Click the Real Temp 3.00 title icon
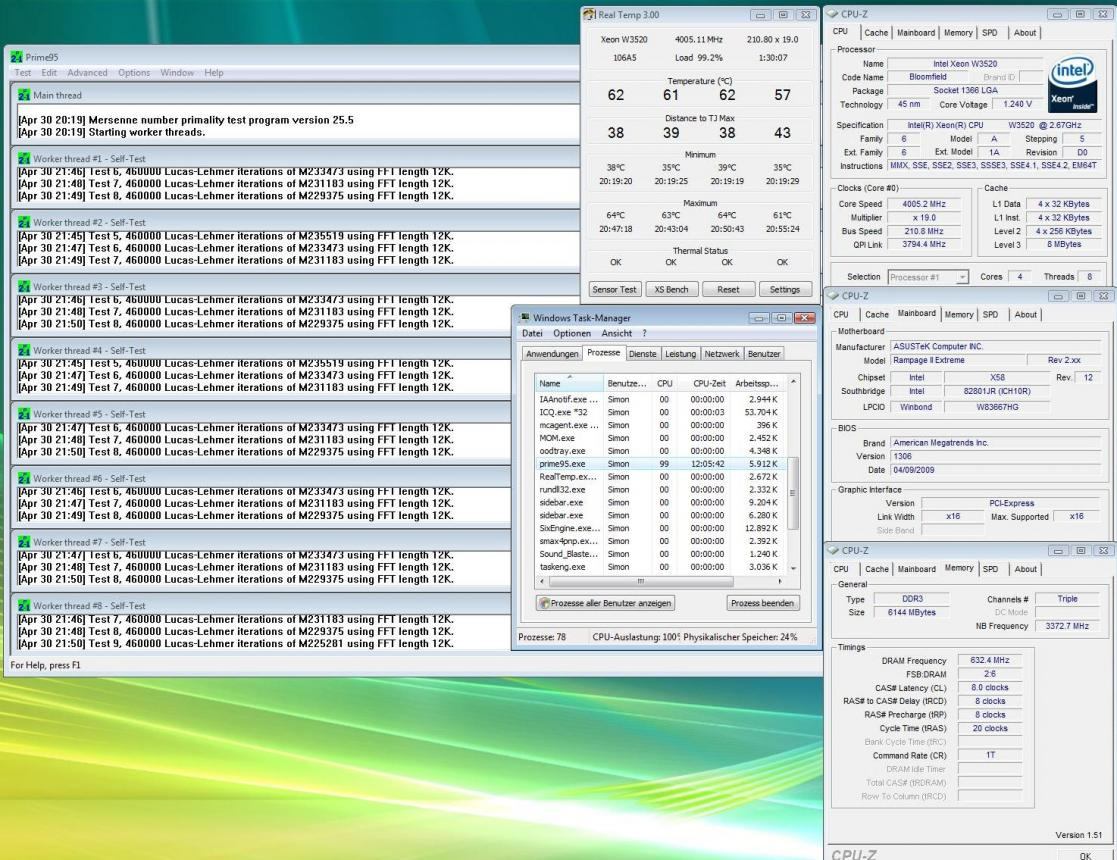Viewport: 1117px width, 860px height. (x=589, y=14)
